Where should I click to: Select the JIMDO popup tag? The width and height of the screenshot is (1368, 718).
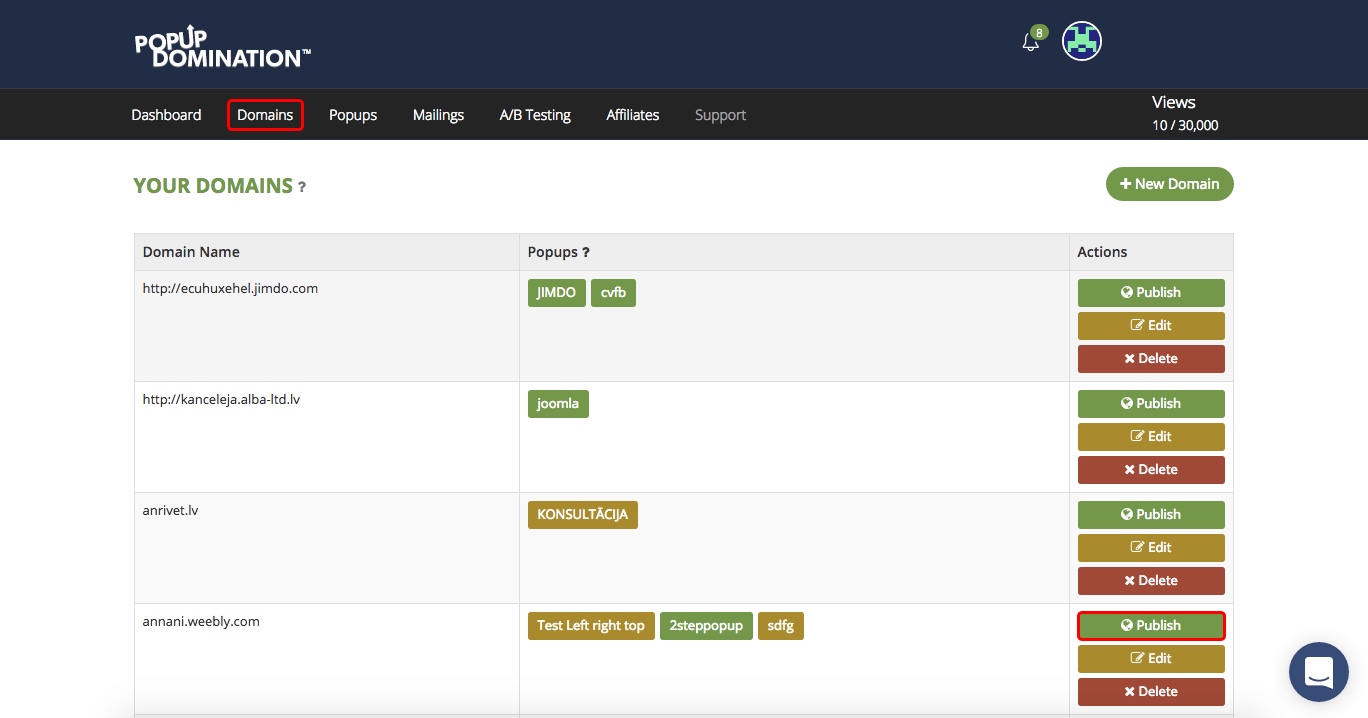(557, 293)
